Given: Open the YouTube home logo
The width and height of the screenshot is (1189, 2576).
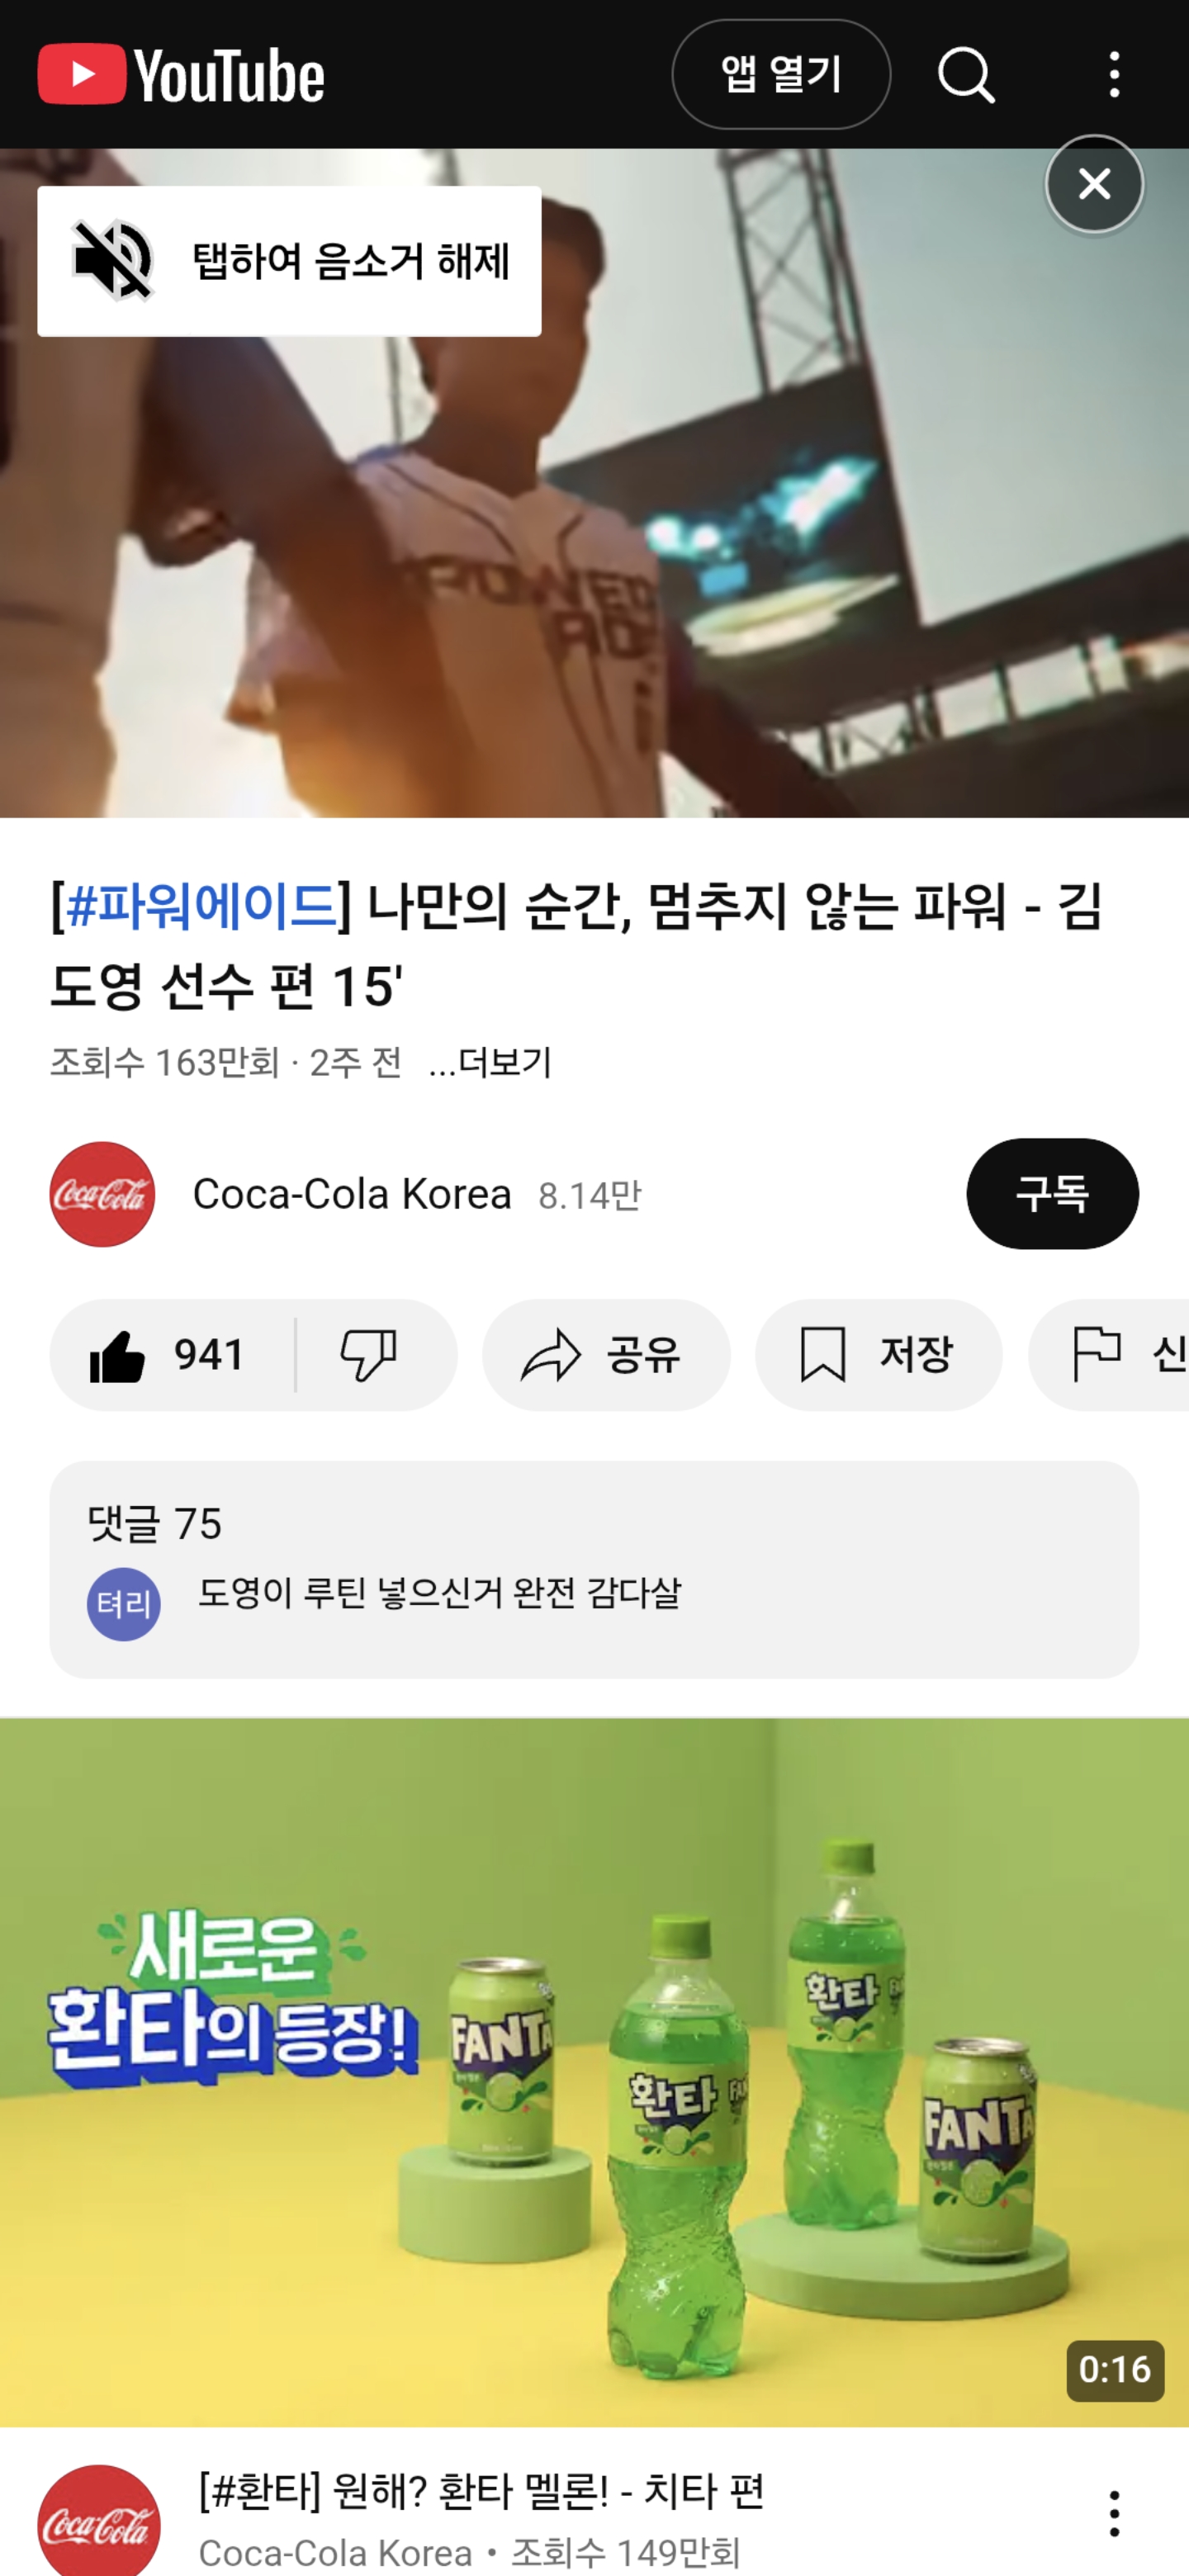Looking at the screenshot, I should (x=181, y=74).
